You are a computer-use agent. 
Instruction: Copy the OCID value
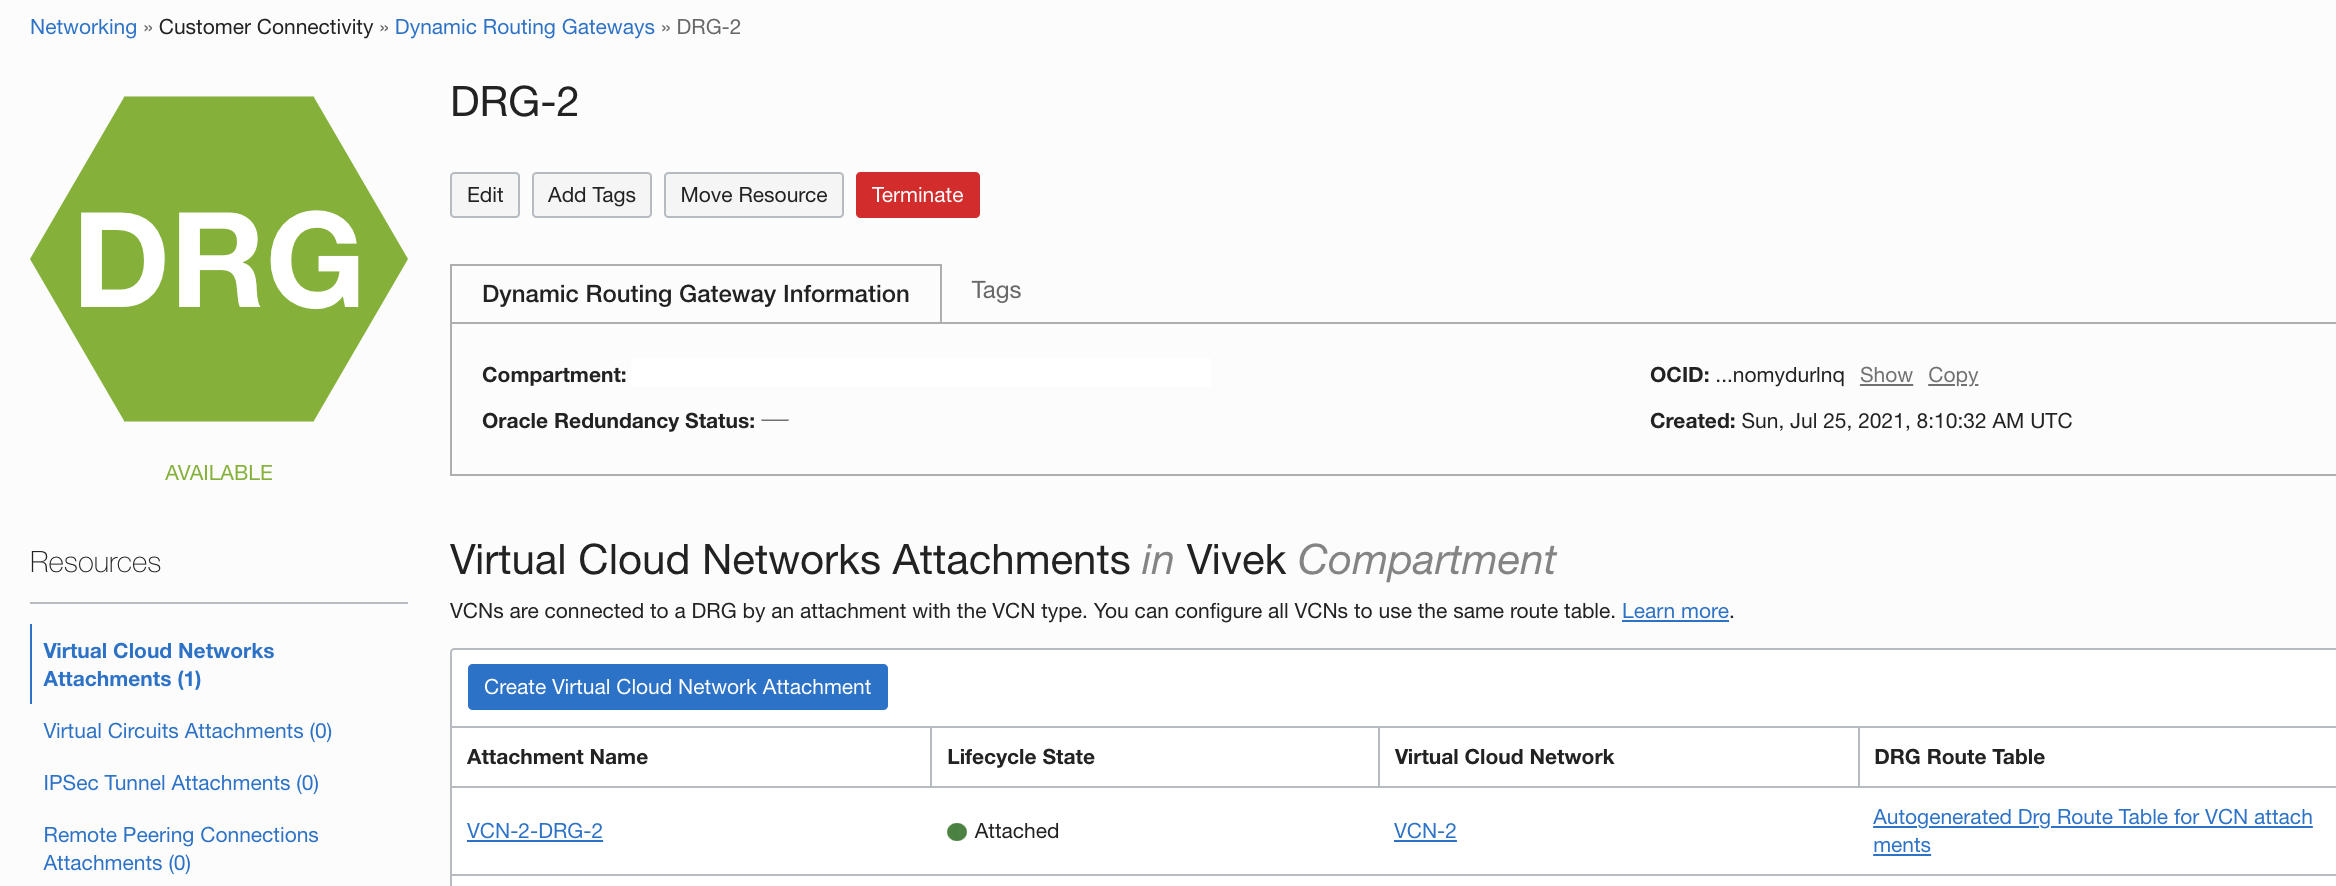tap(1952, 375)
